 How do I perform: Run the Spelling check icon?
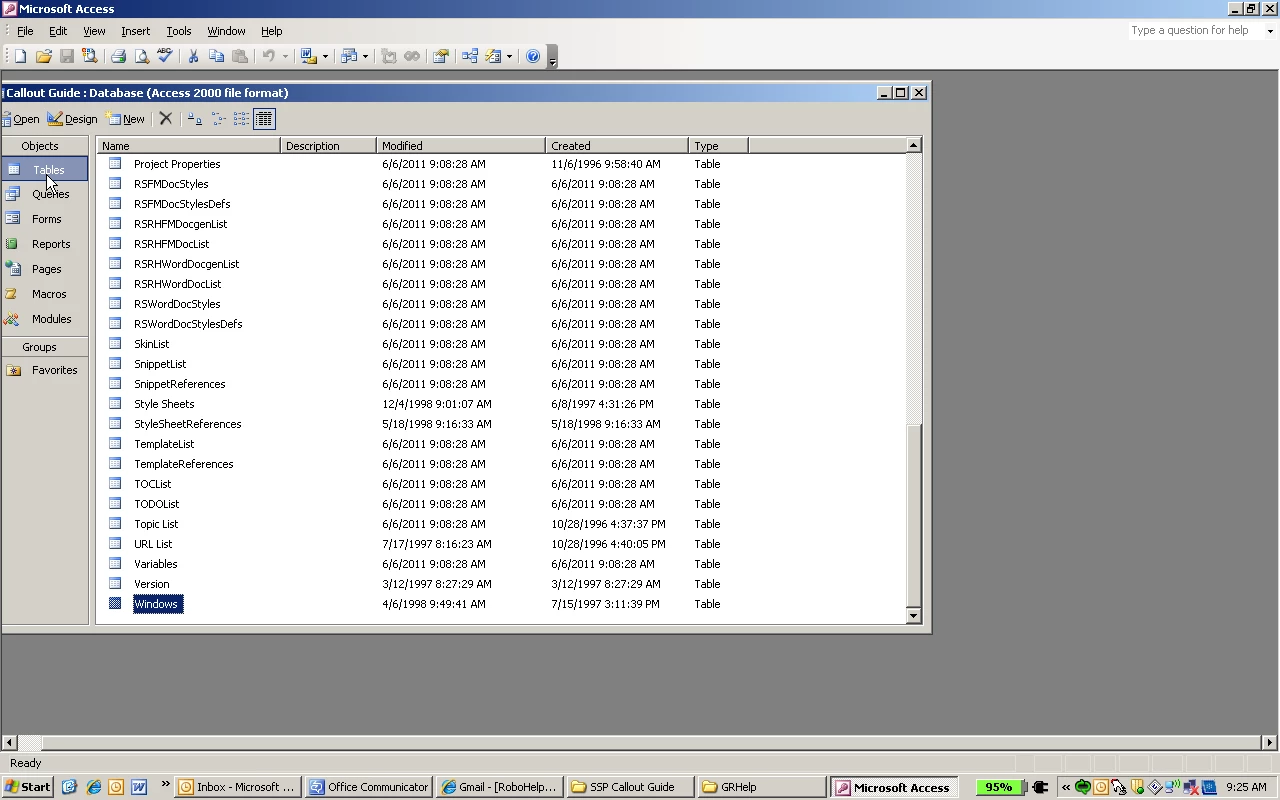point(165,57)
